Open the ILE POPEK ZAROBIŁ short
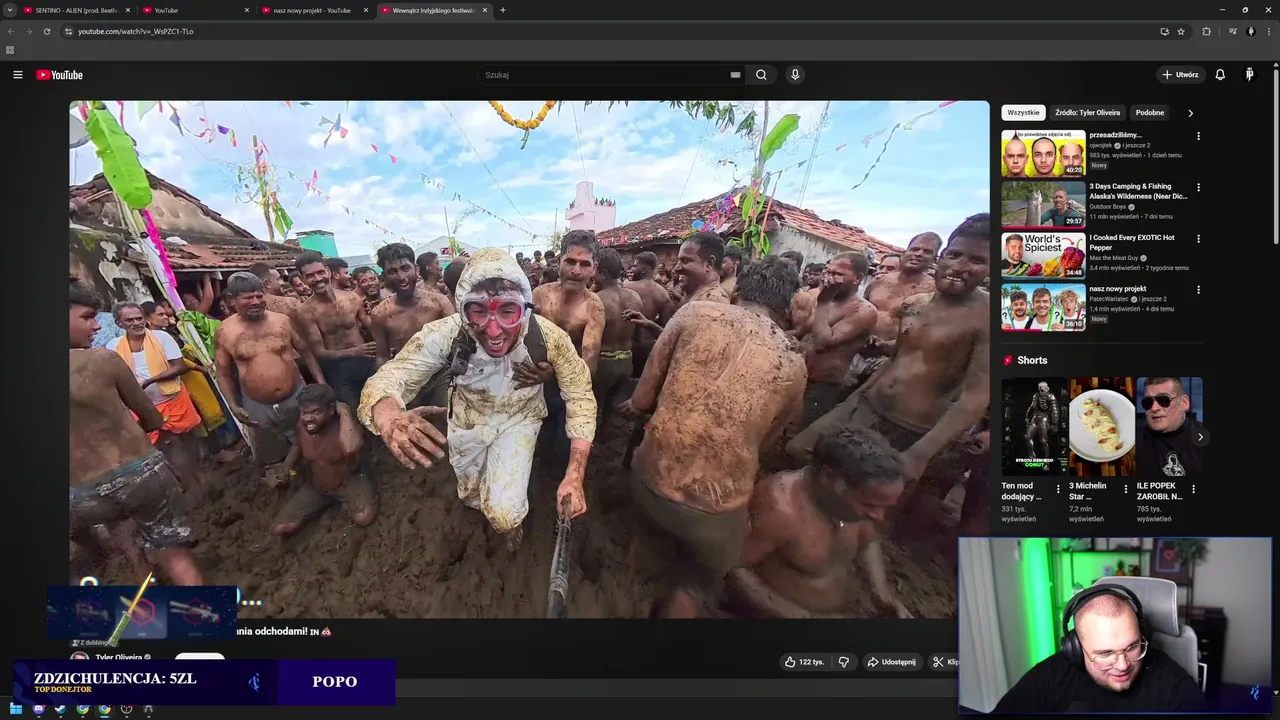This screenshot has height=720, width=1280. (1169, 427)
